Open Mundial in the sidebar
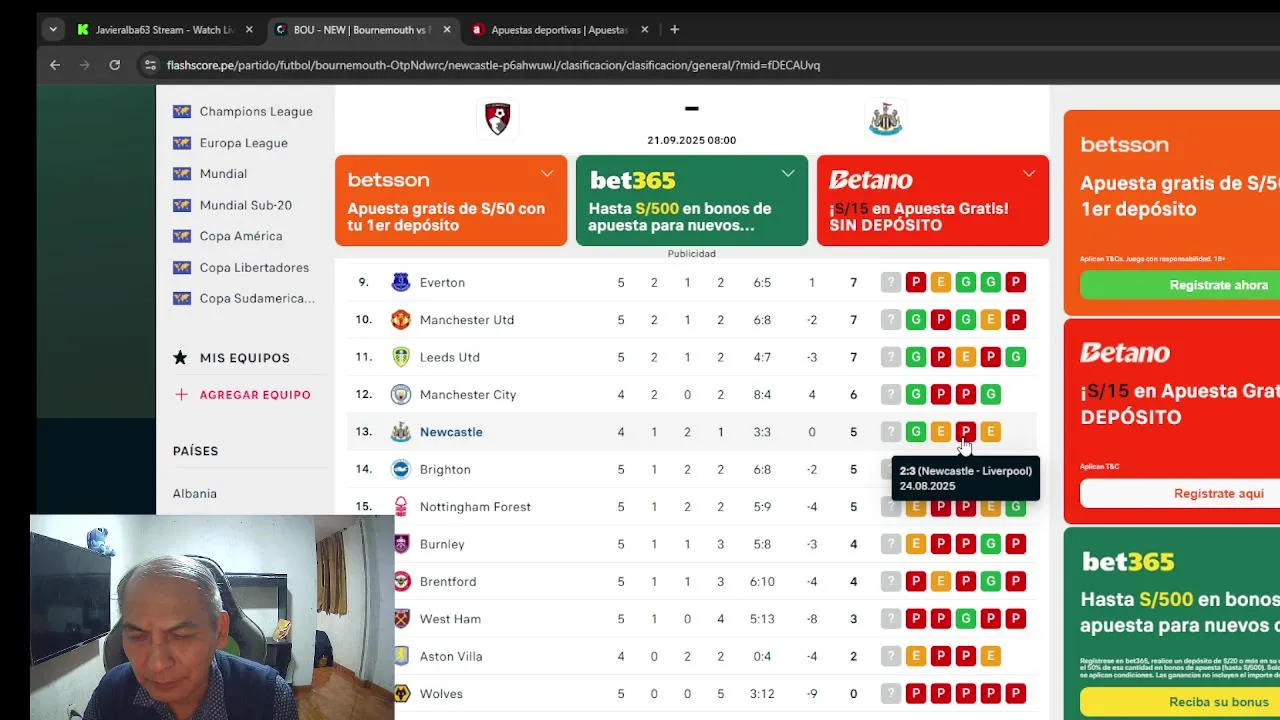1280x720 pixels. pos(223,174)
